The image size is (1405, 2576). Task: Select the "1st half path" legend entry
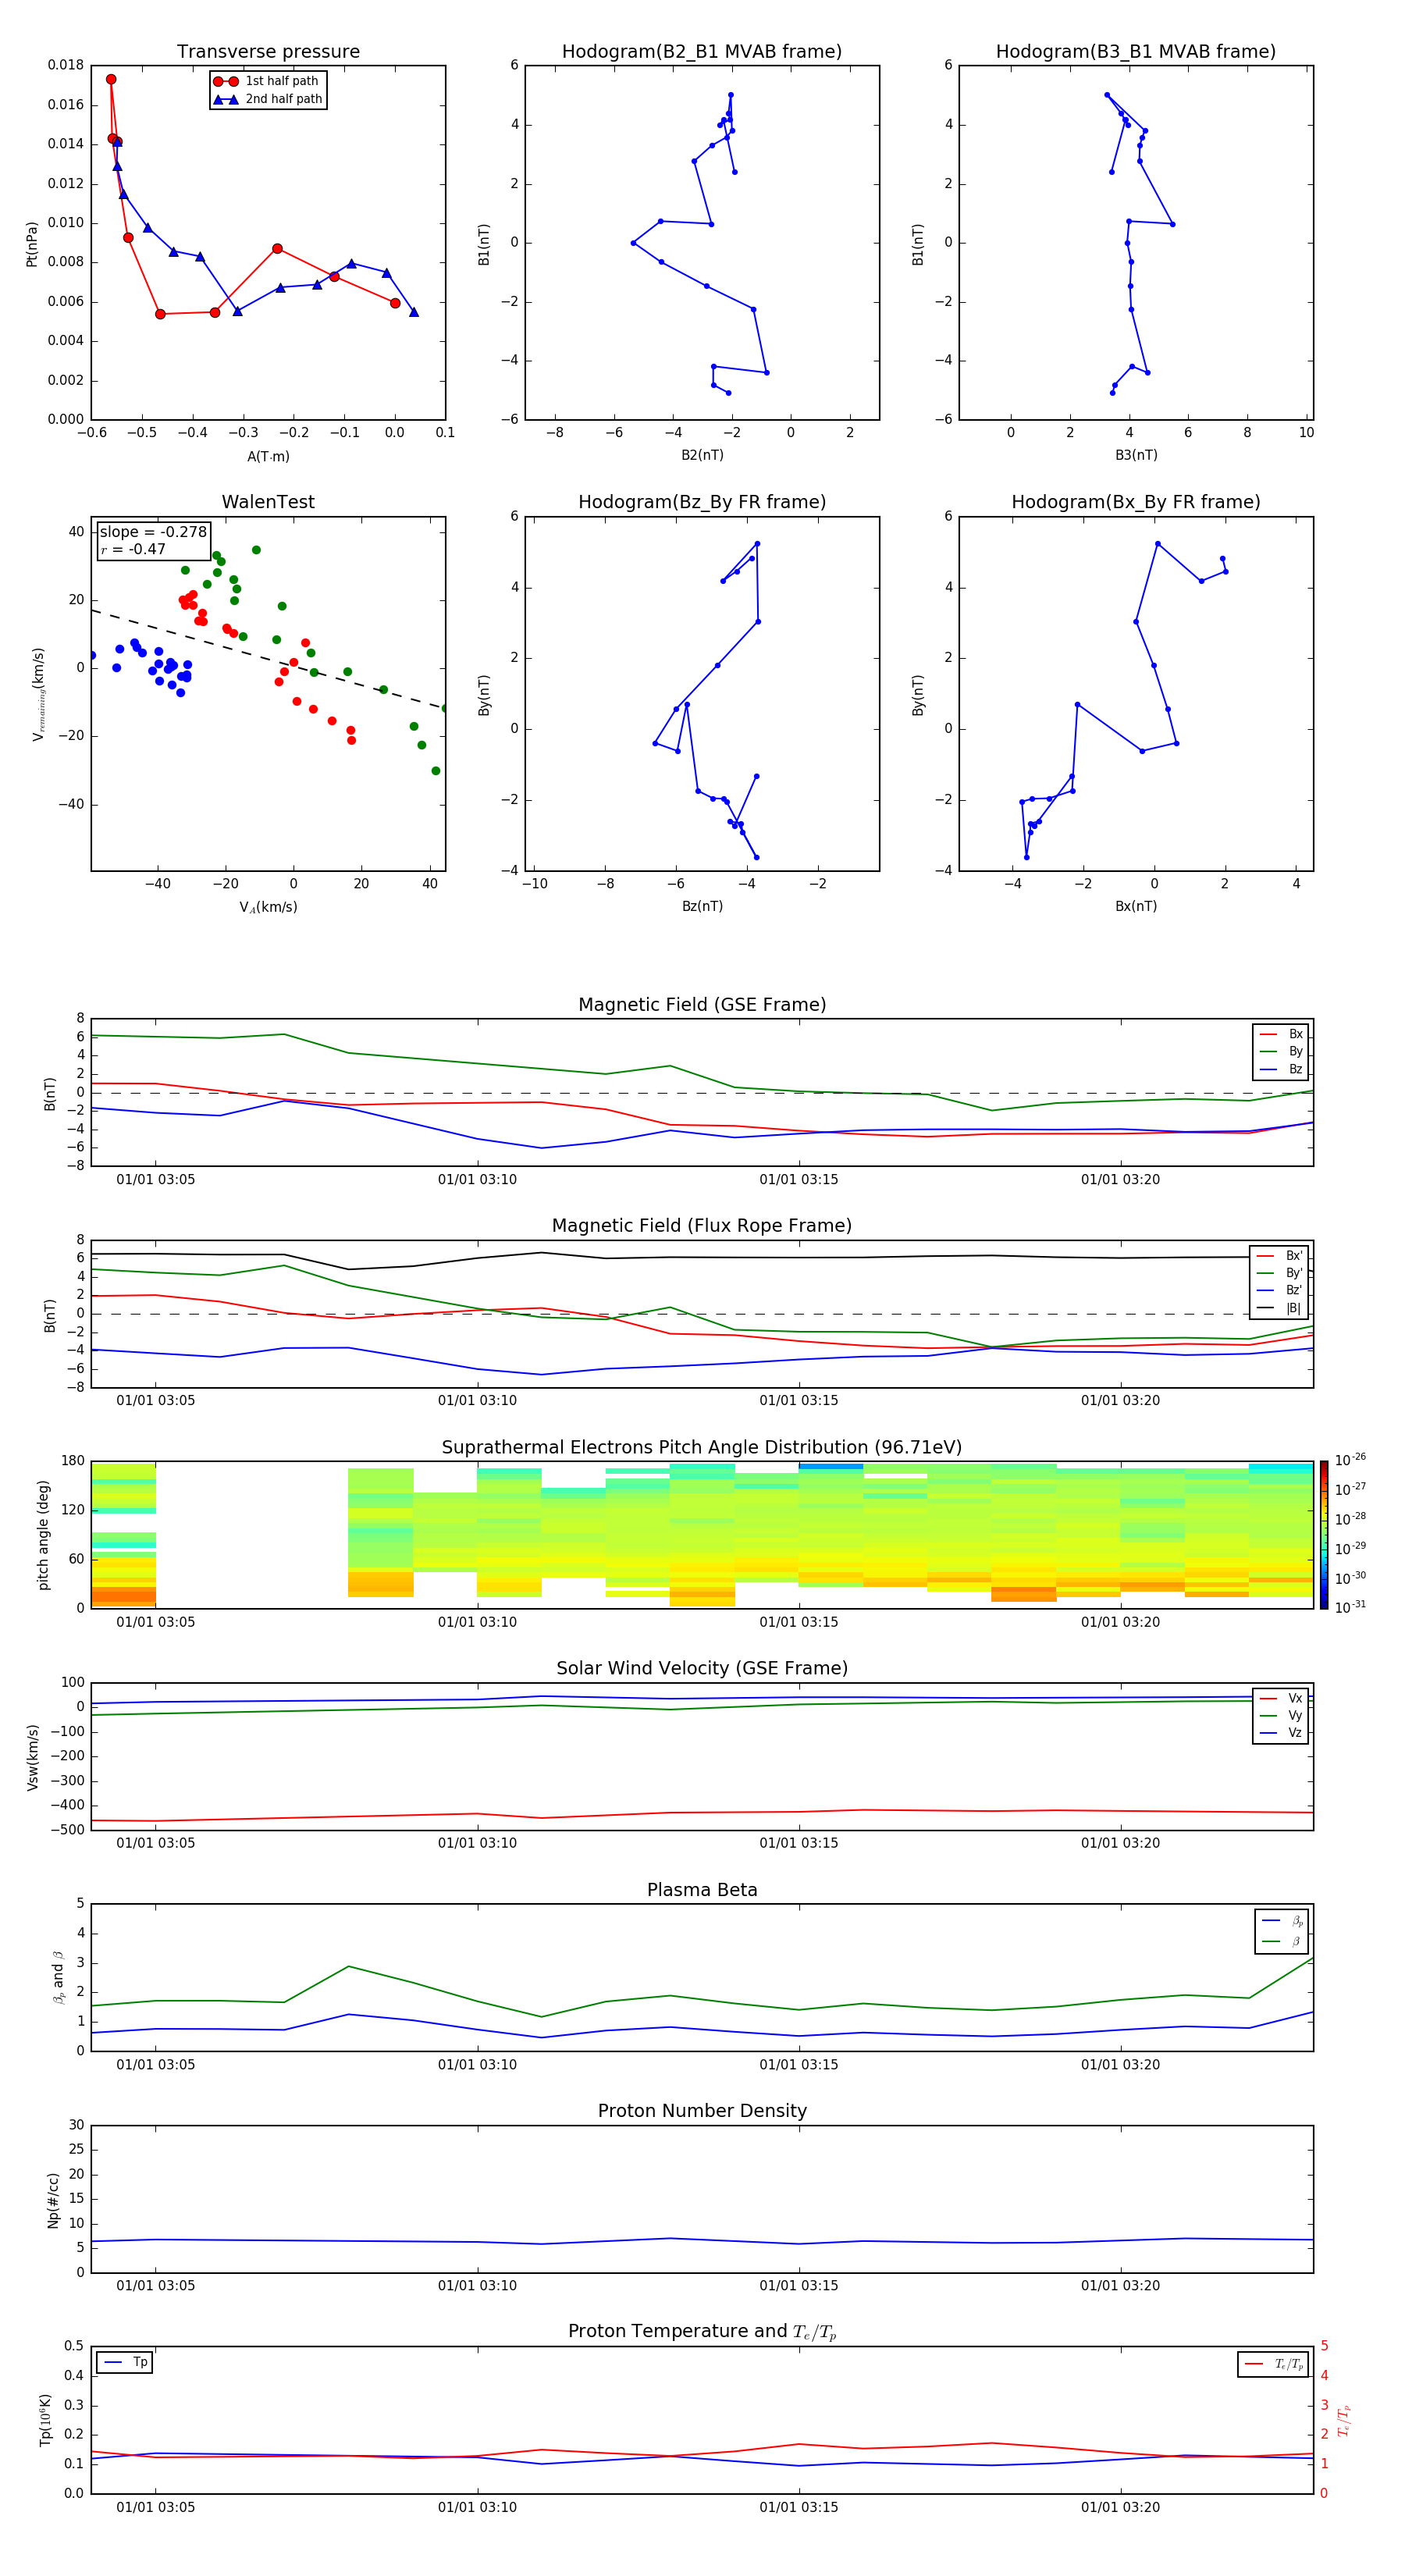(x=266, y=81)
